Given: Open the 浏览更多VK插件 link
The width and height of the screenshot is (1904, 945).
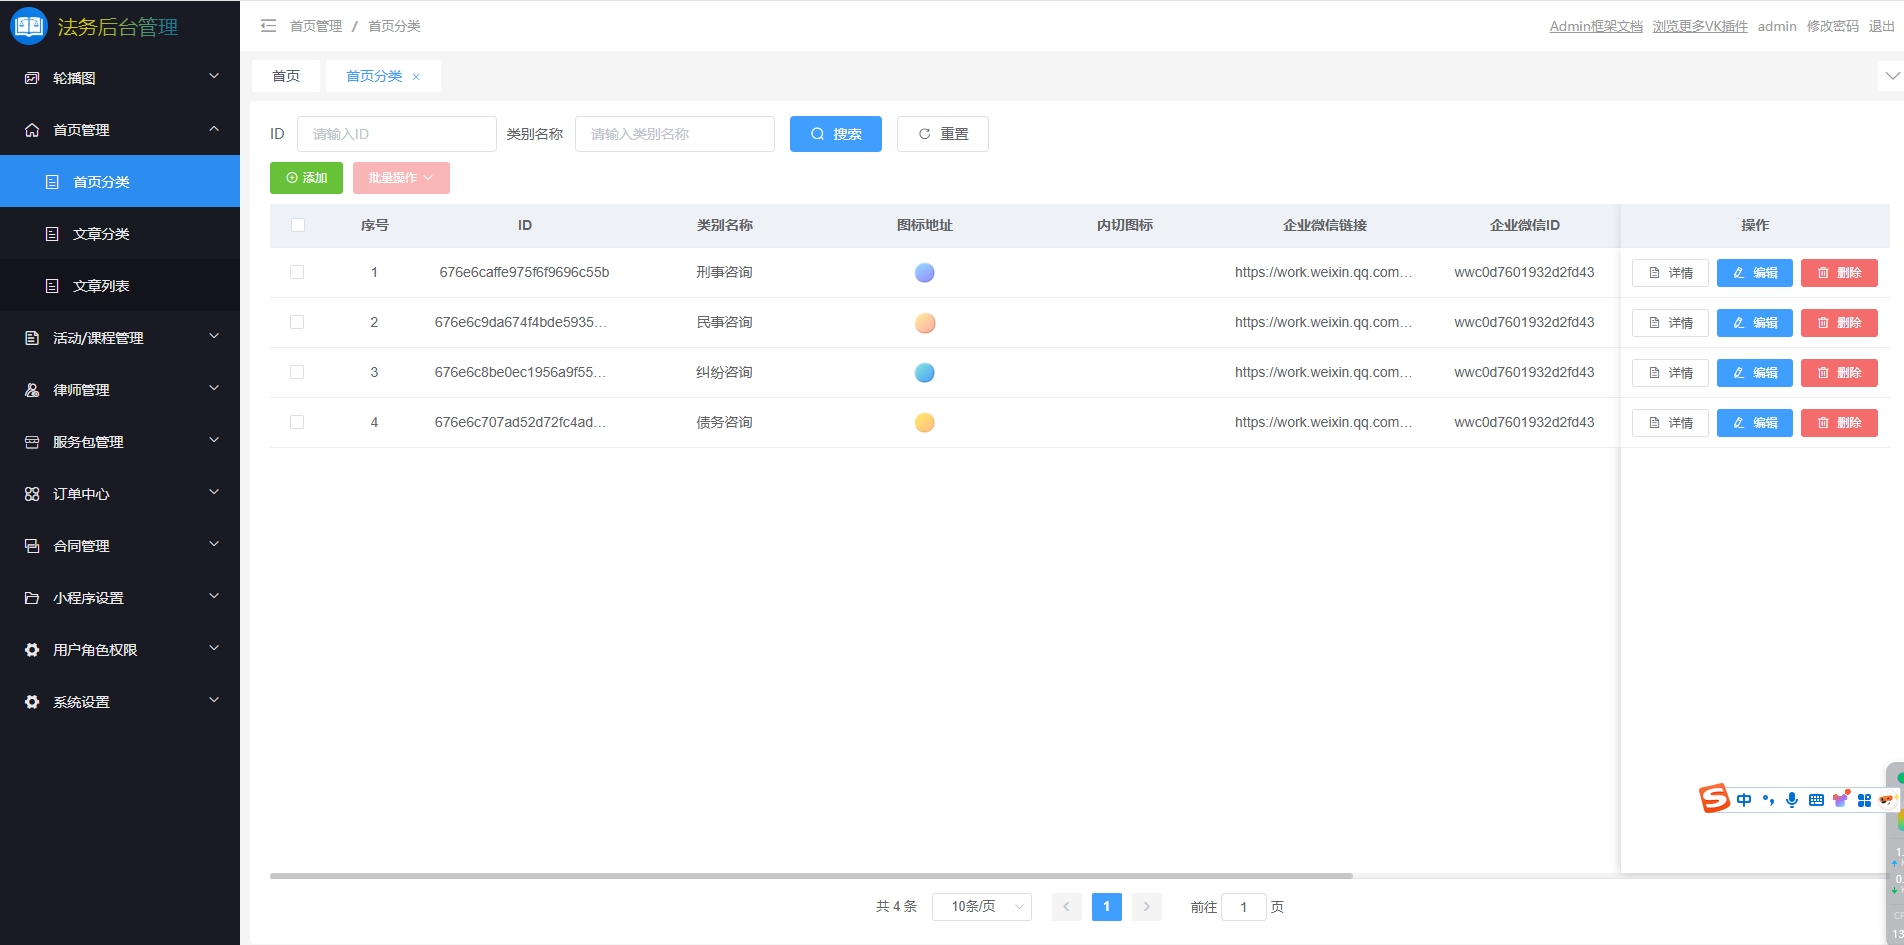Looking at the screenshot, I should pos(1700,26).
